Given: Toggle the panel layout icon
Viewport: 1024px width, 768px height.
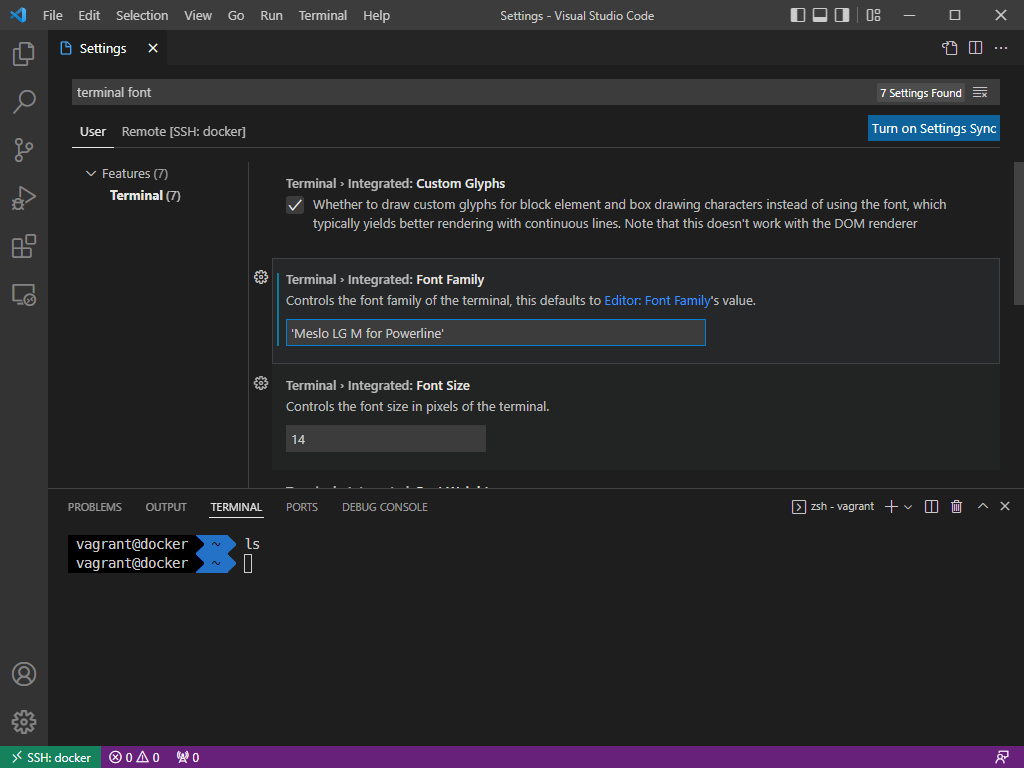Looking at the screenshot, I should [x=820, y=15].
